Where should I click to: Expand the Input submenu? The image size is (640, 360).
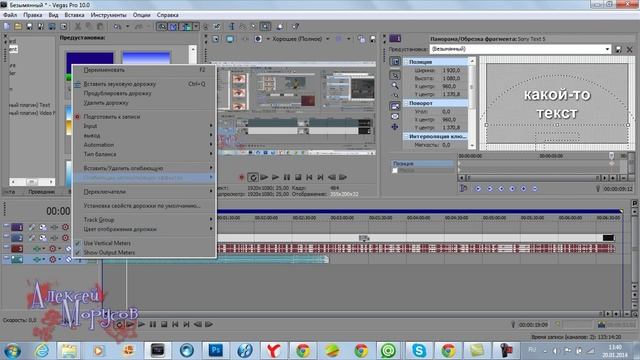point(144,126)
